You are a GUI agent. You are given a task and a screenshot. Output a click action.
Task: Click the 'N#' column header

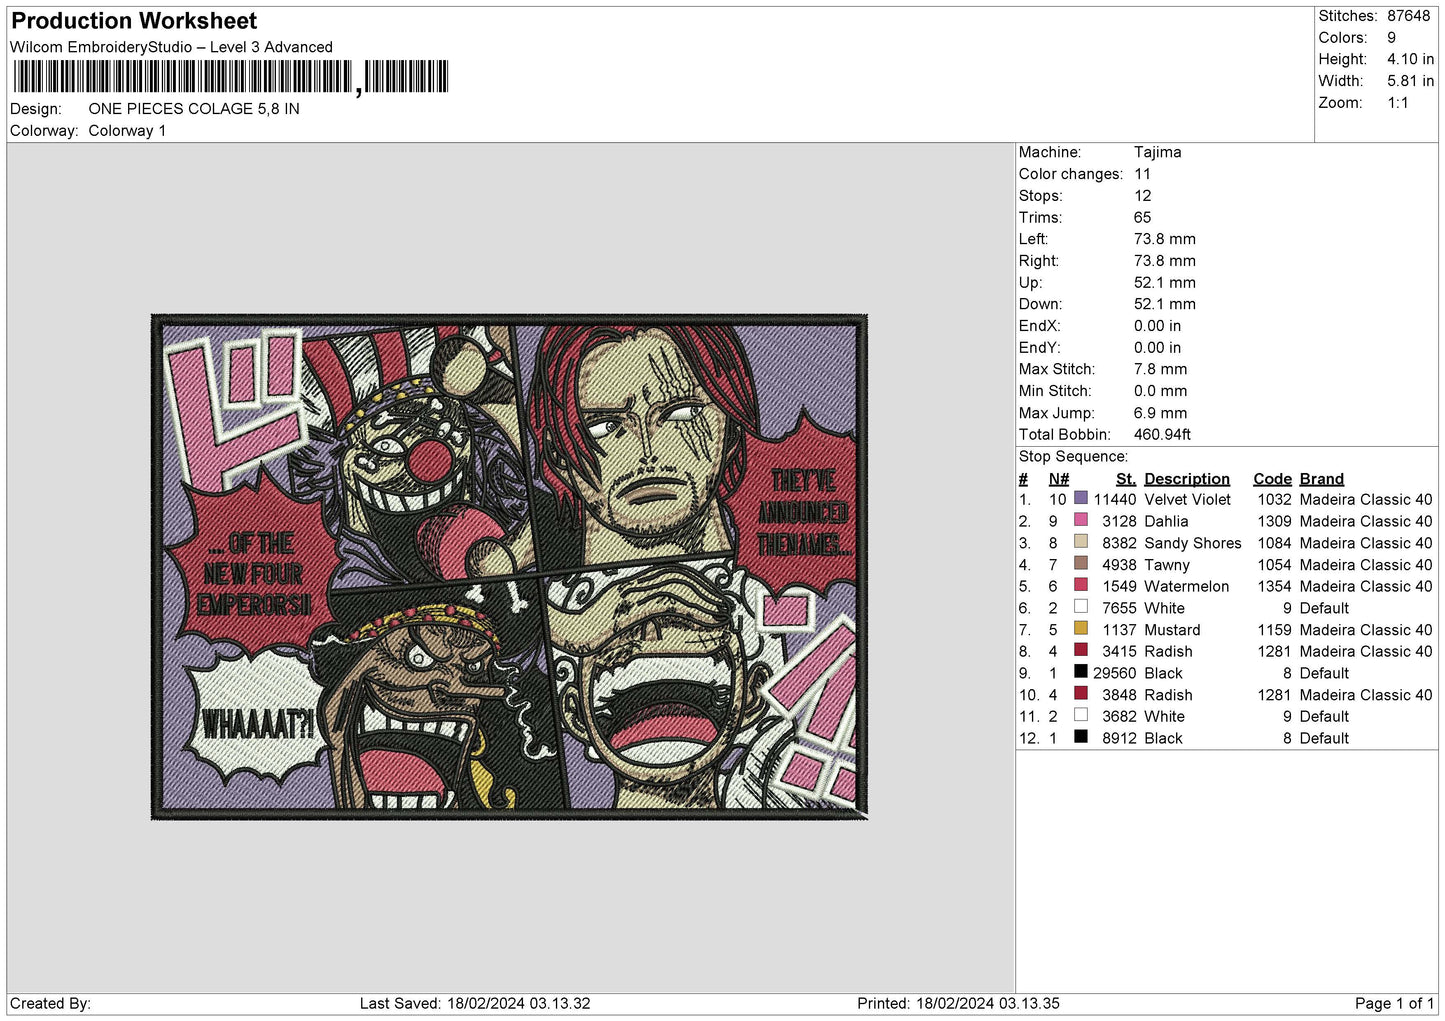click(1058, 479)
